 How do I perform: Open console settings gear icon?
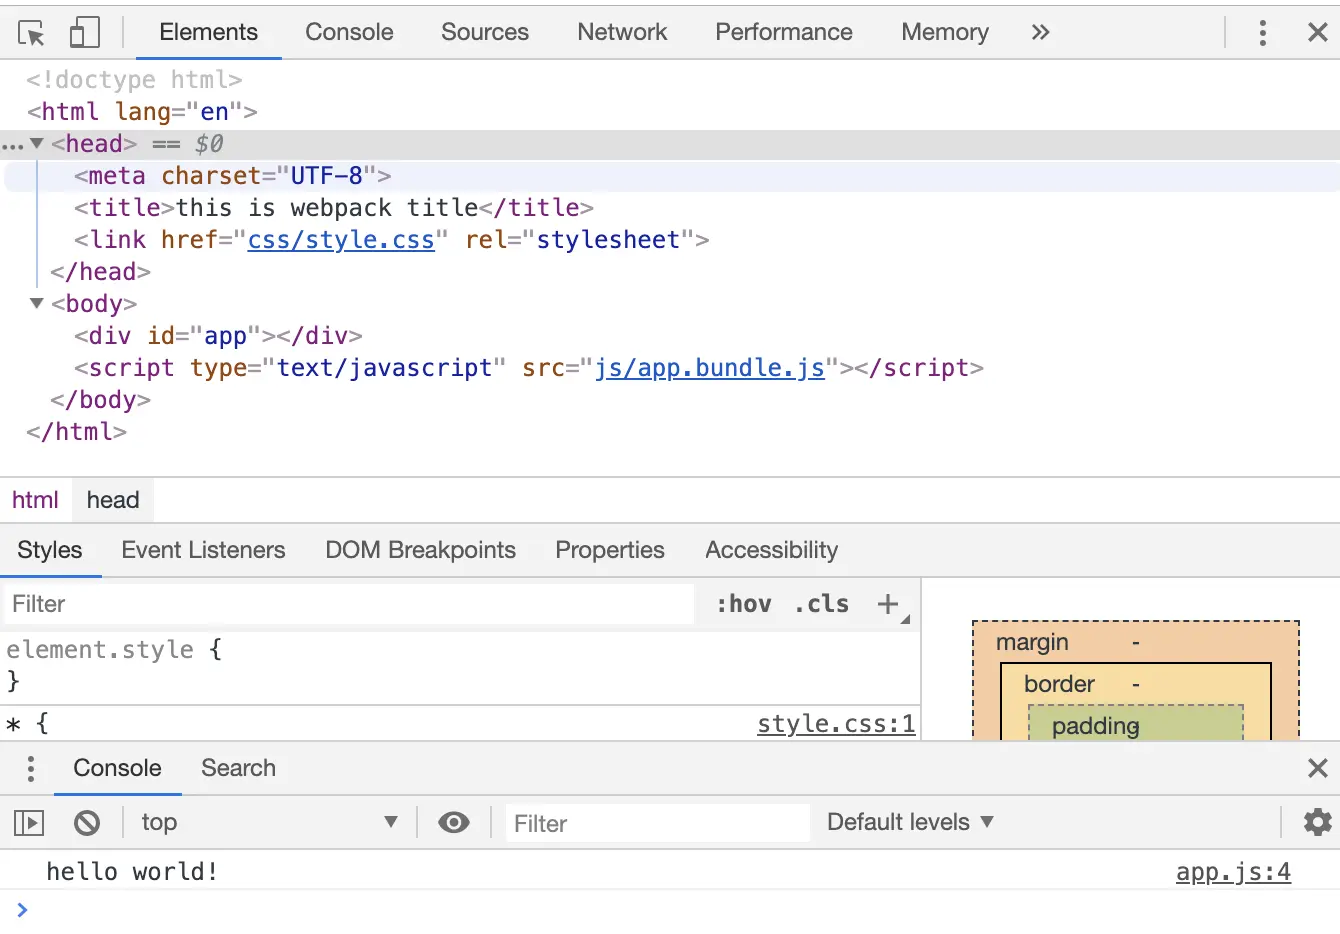click(x=1317, y=822)
